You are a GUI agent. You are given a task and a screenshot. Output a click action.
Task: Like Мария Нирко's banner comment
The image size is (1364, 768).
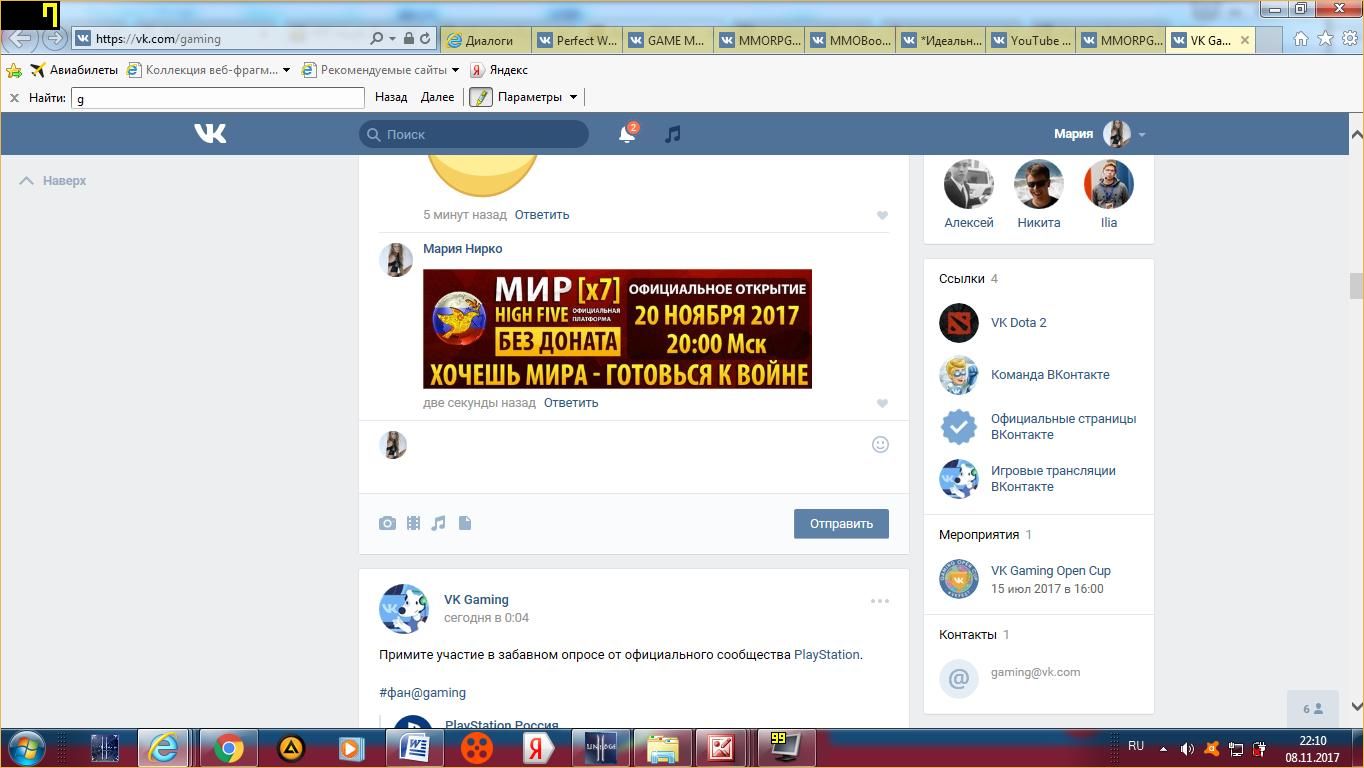[882, 403]
